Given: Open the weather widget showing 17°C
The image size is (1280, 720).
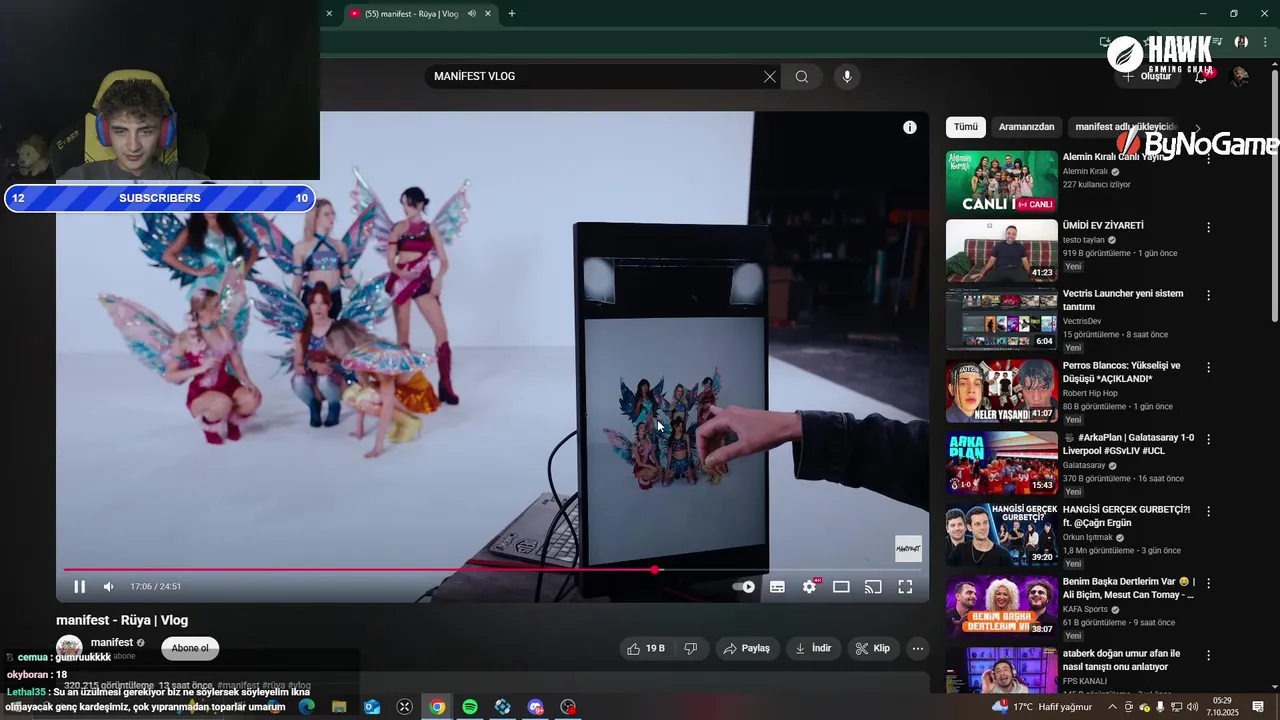Looking at the screenshot, I should 1040,707.
